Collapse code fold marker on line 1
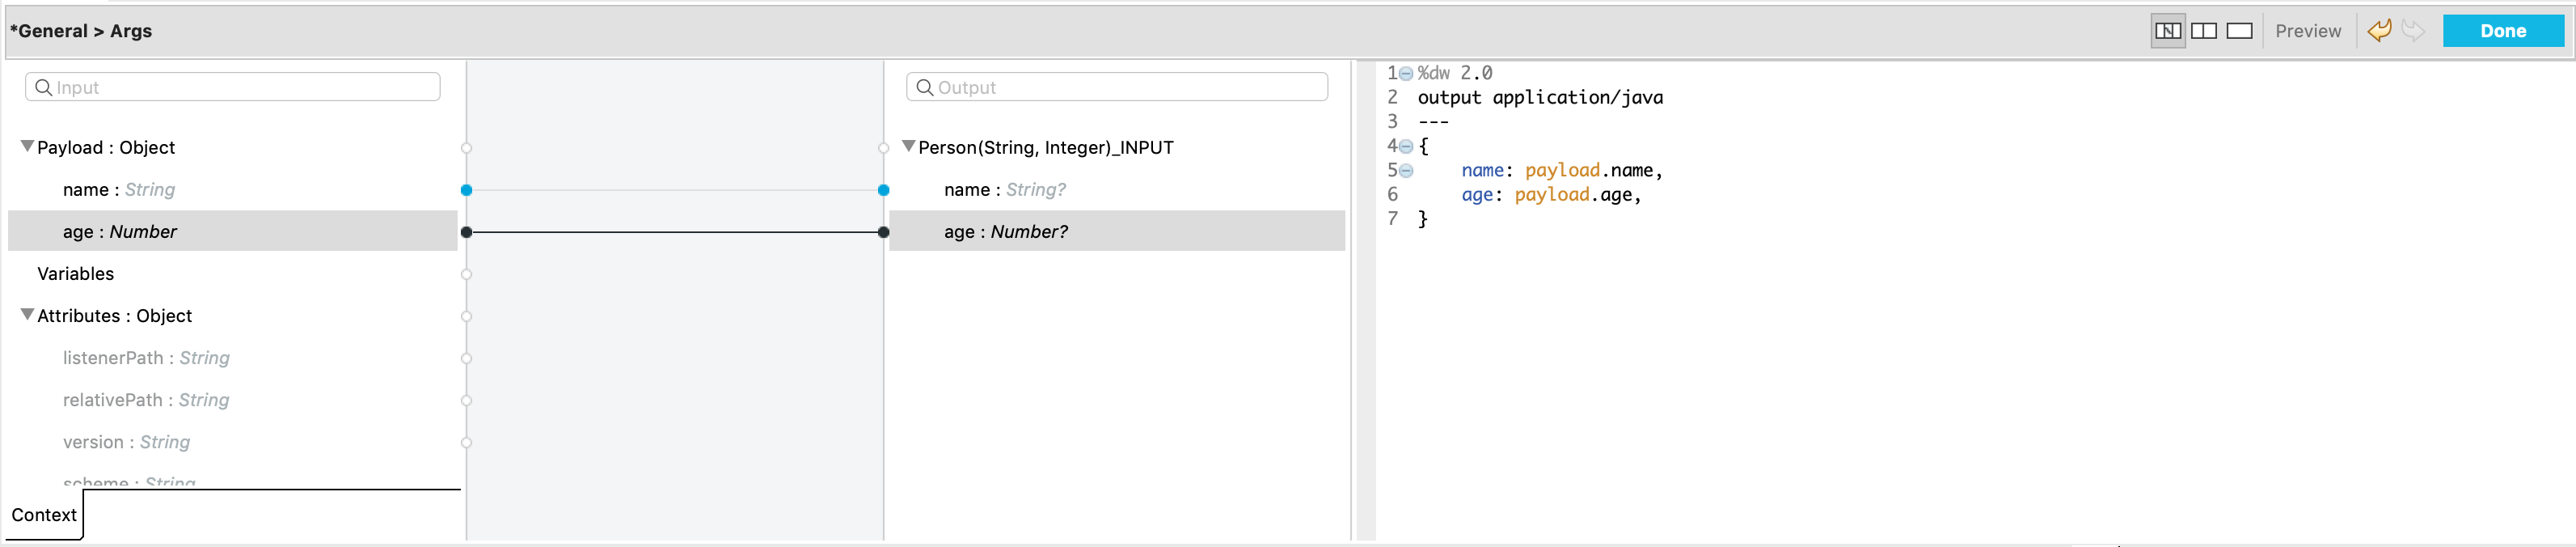Viewport: 2576px width, 547px height. [1406, 74]
